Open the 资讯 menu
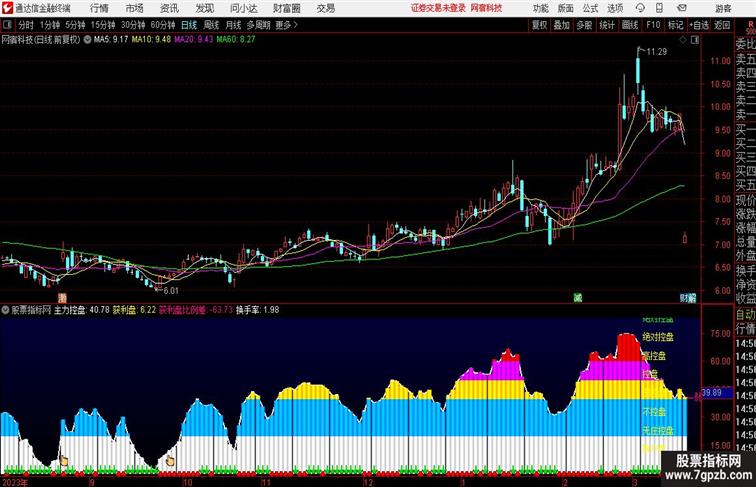This screenshot has width=756, height=487. [x=169, y=8]
